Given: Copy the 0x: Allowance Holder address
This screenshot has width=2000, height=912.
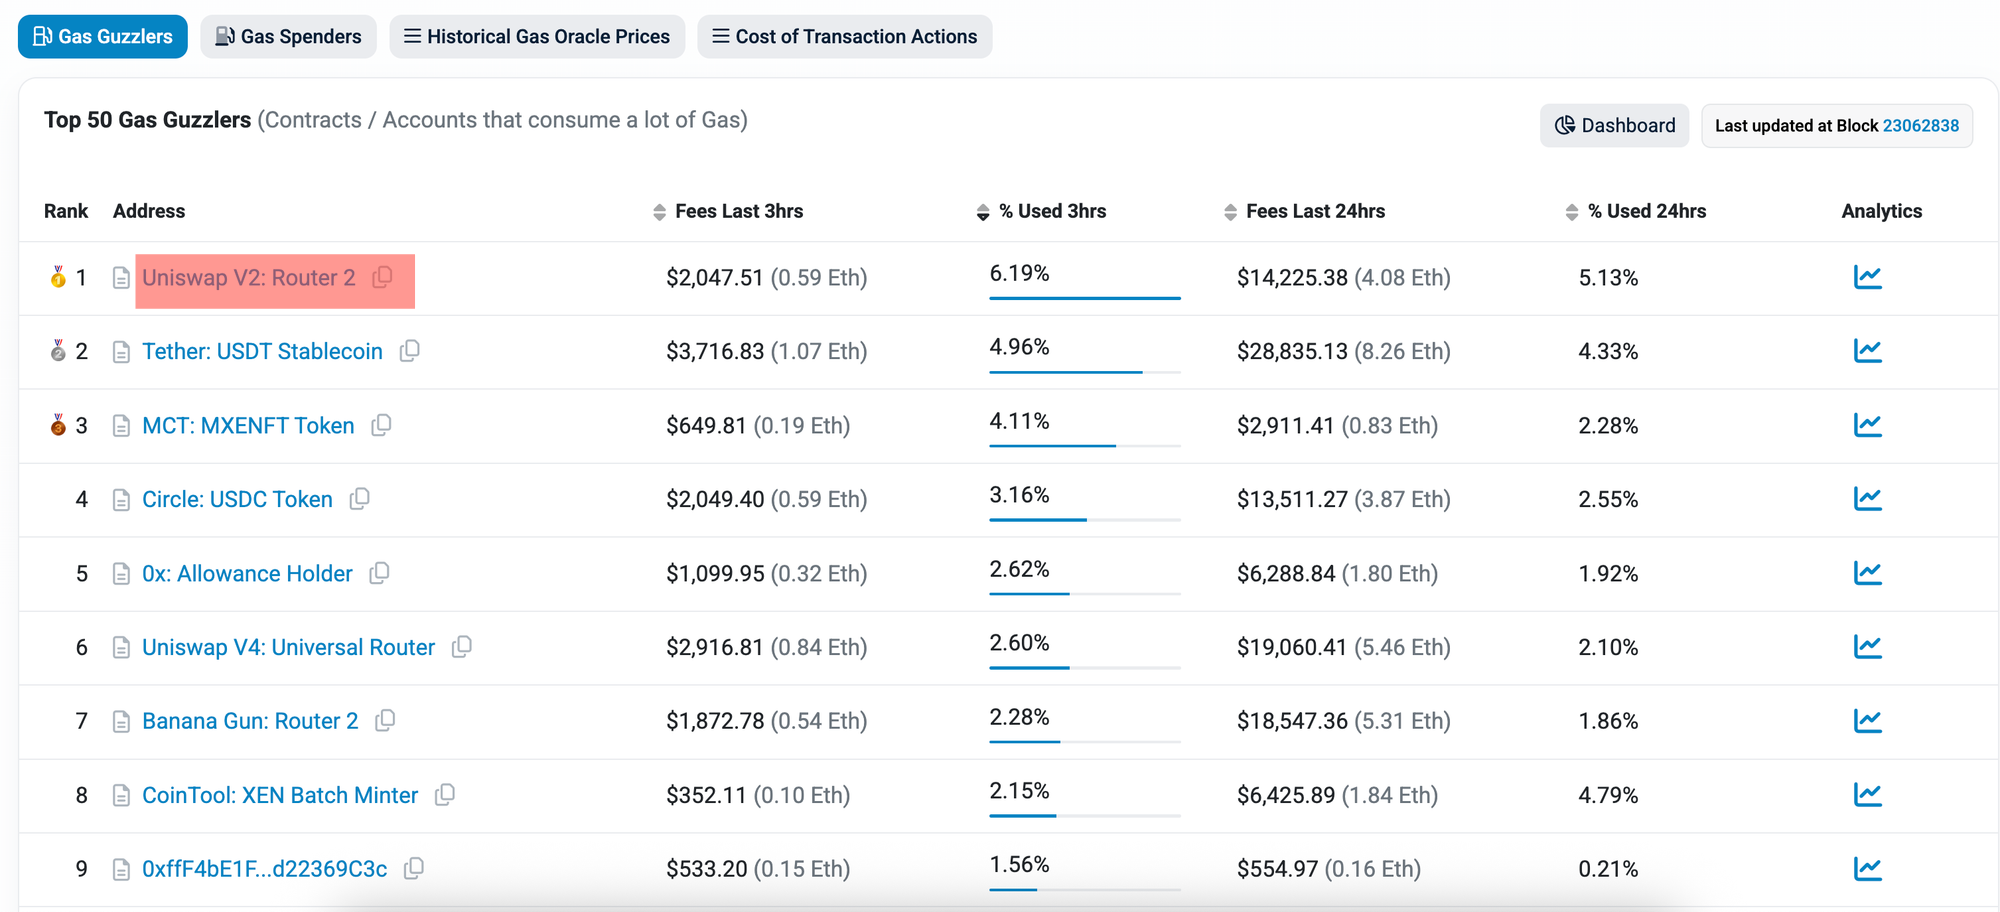Looking at the screenshot, I should 379,573.
